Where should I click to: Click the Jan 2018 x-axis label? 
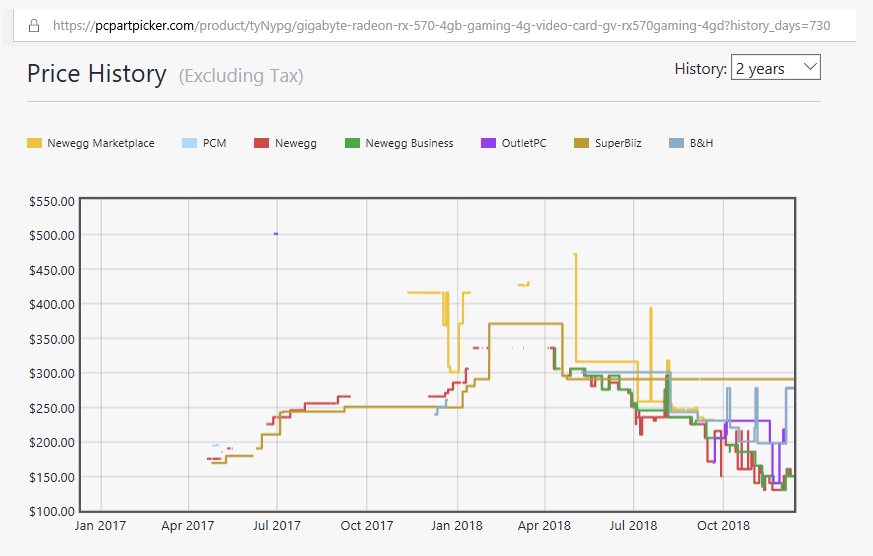click(x=457, y=526)
